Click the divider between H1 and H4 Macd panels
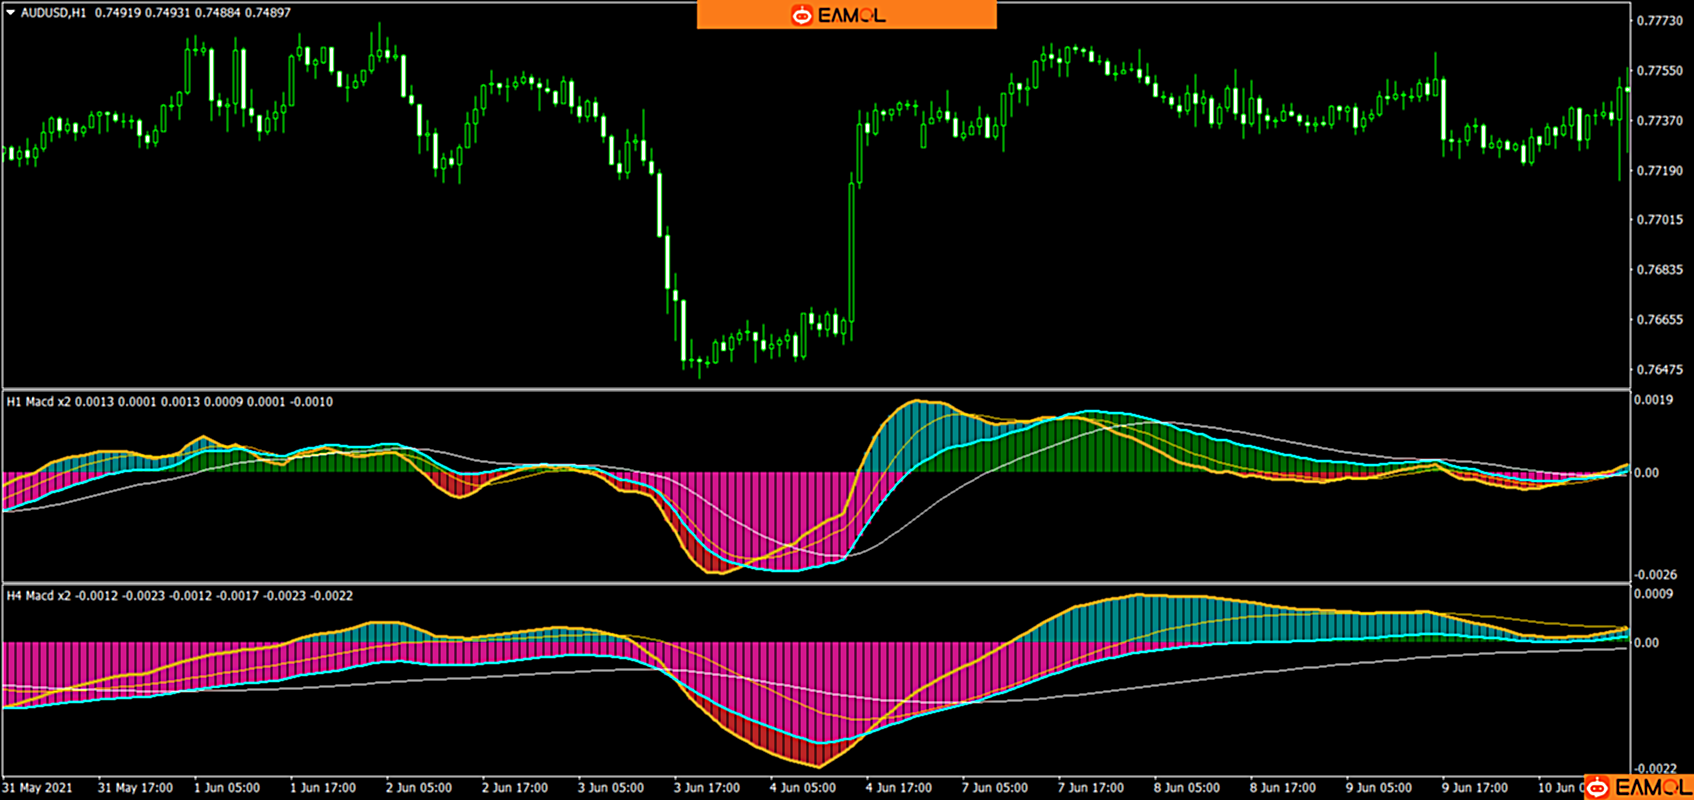1694x800 pixels. [815, 583]
